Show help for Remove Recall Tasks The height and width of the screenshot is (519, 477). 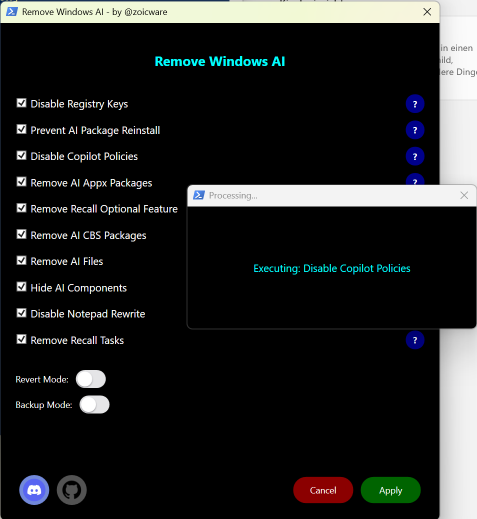[415, 340]
